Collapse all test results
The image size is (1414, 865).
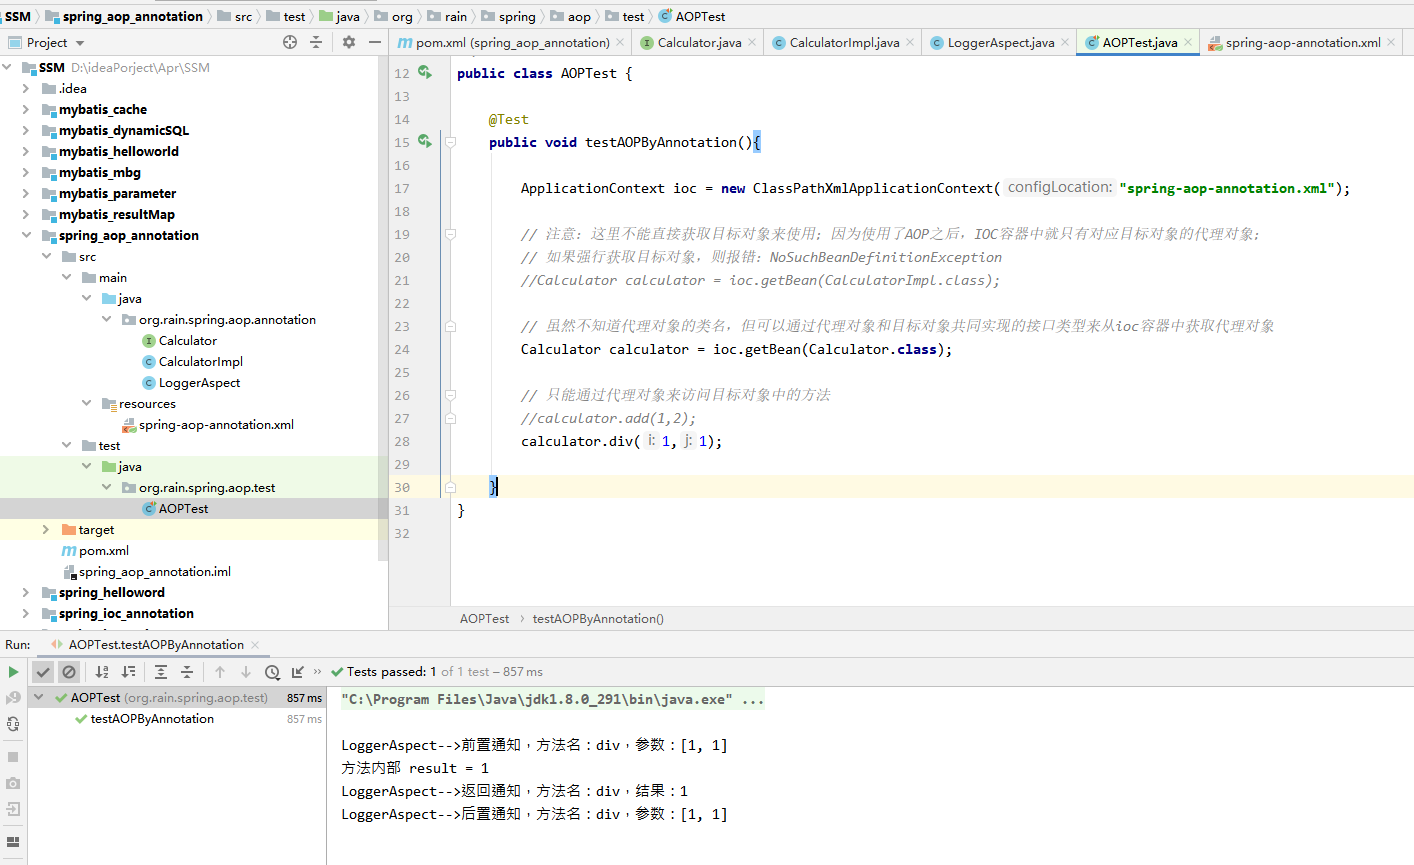point(187,672)
